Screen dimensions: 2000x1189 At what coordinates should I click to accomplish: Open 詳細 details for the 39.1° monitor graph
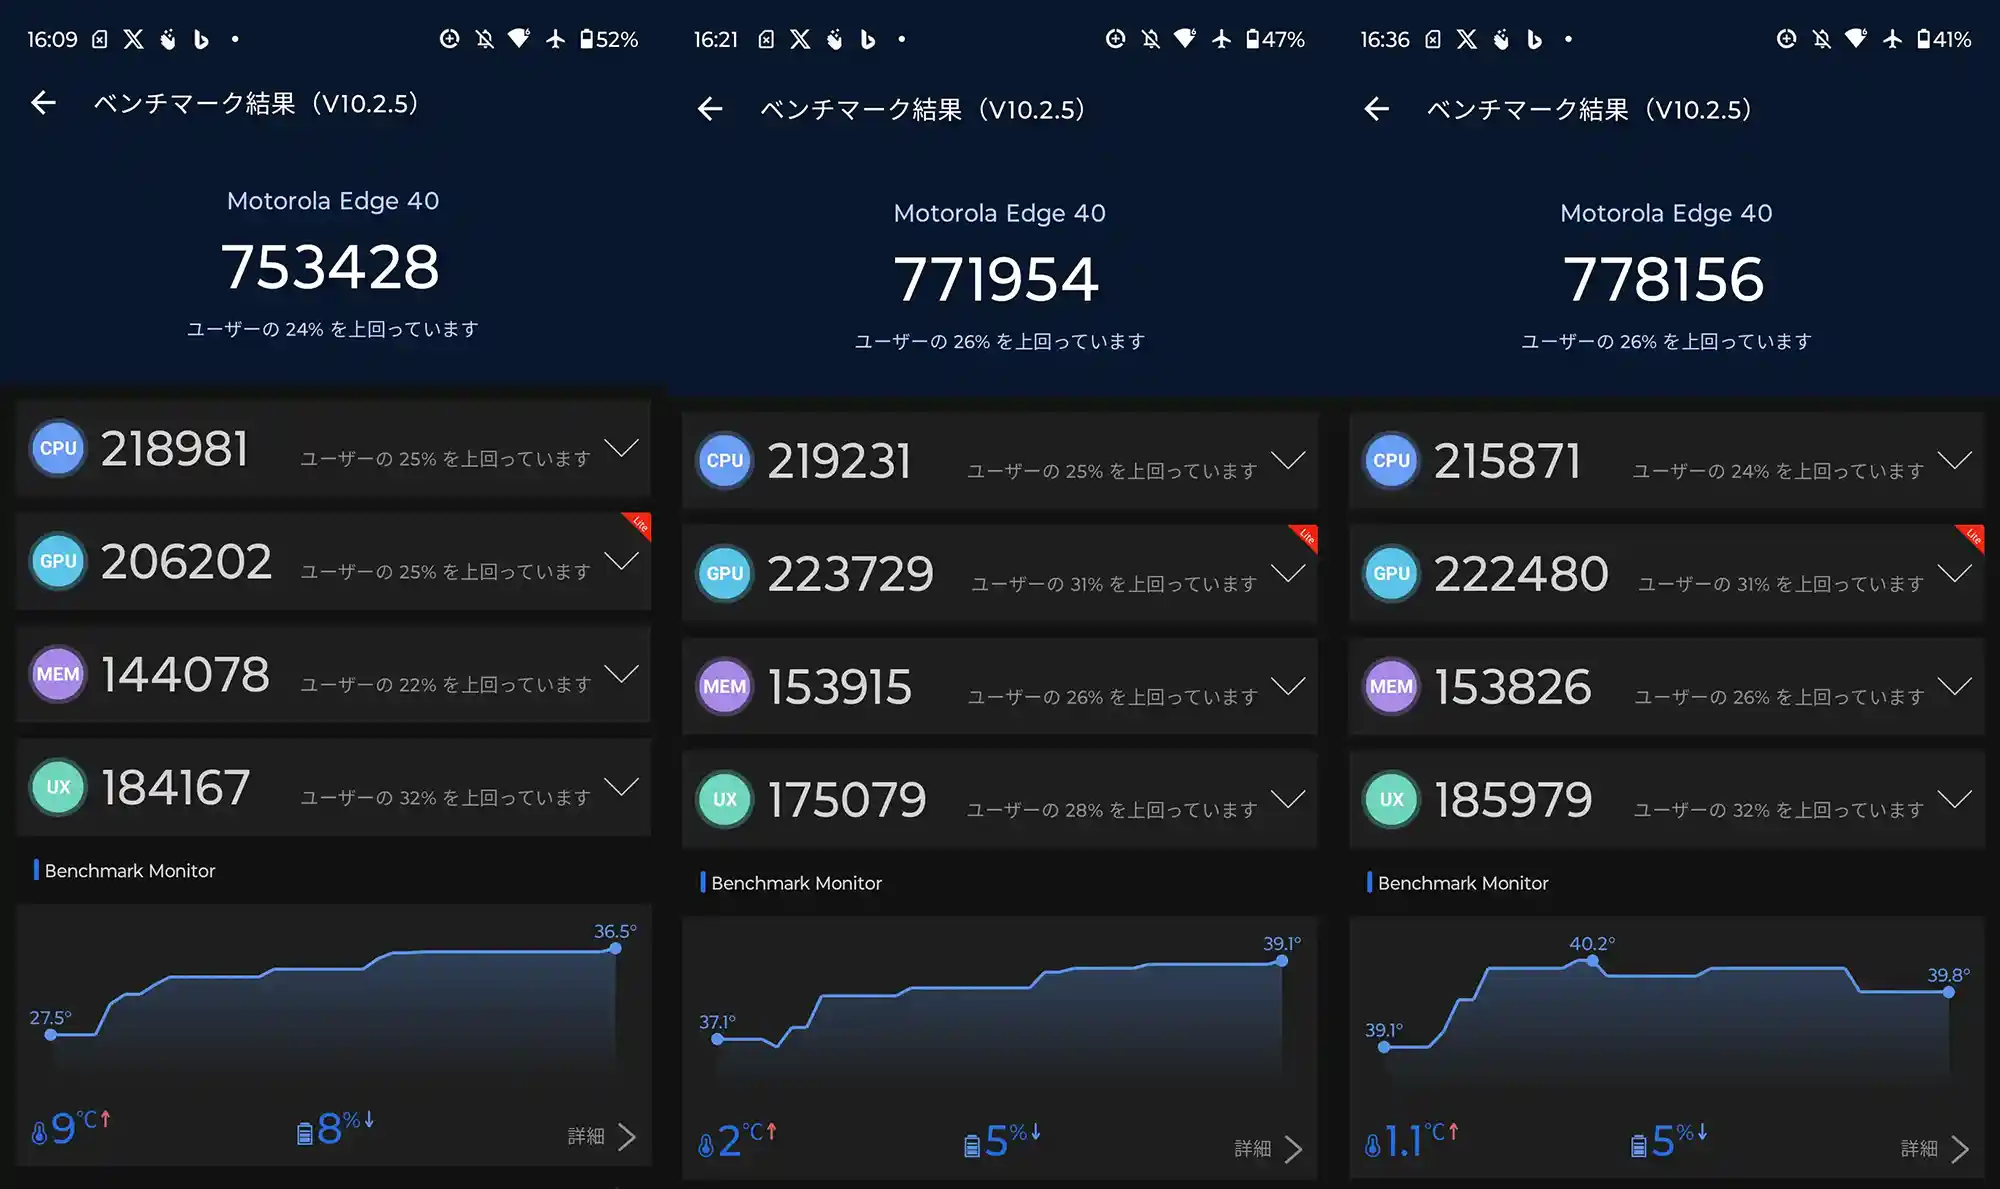(x=1269, y=1148)
